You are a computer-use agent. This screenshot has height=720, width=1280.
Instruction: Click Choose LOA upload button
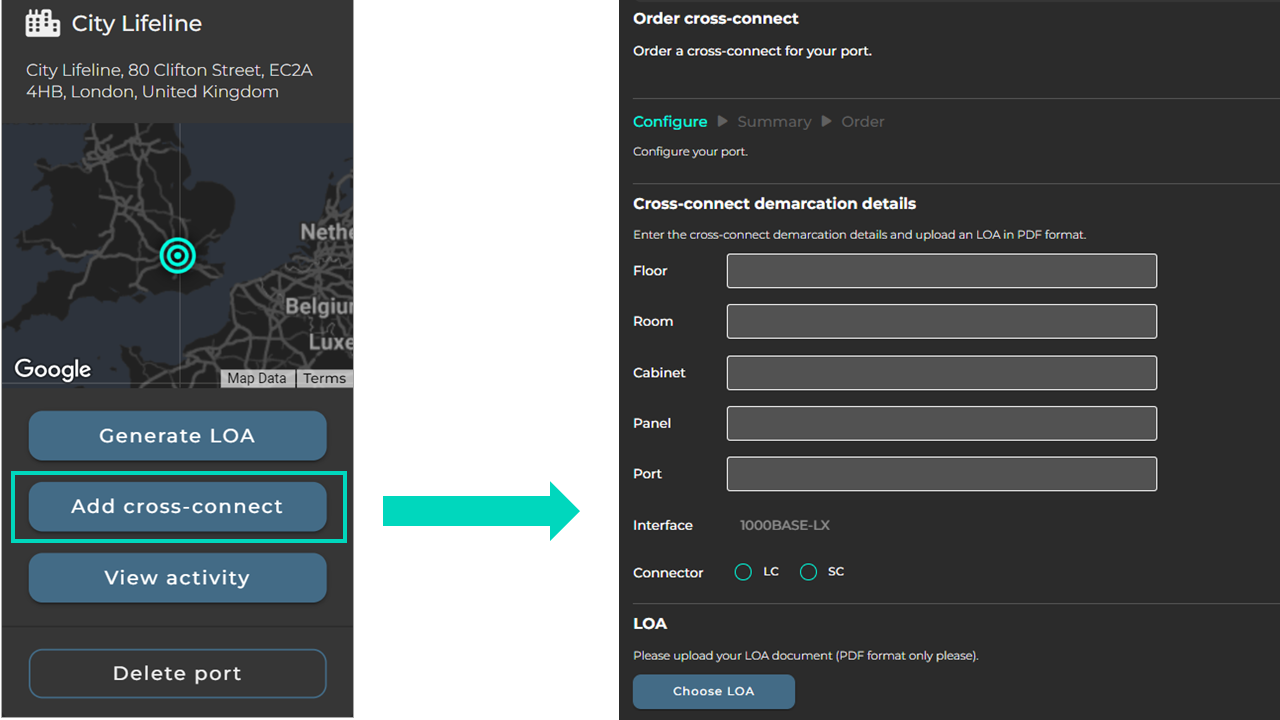714,691
